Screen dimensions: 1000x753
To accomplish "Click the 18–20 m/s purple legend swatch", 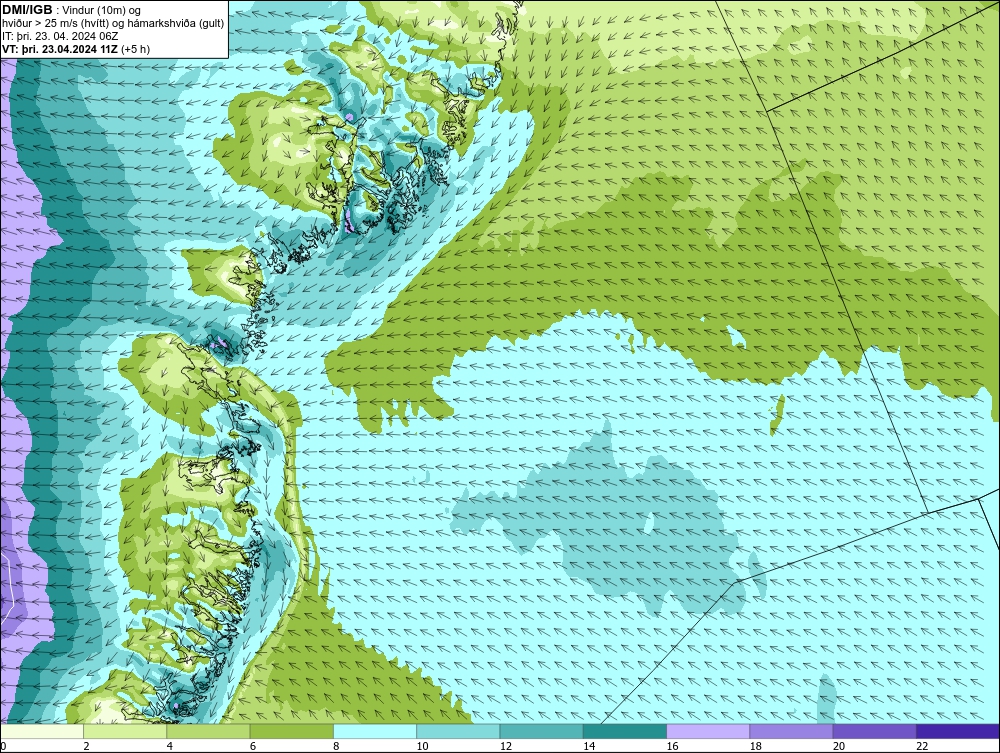I will pos(791,731).
